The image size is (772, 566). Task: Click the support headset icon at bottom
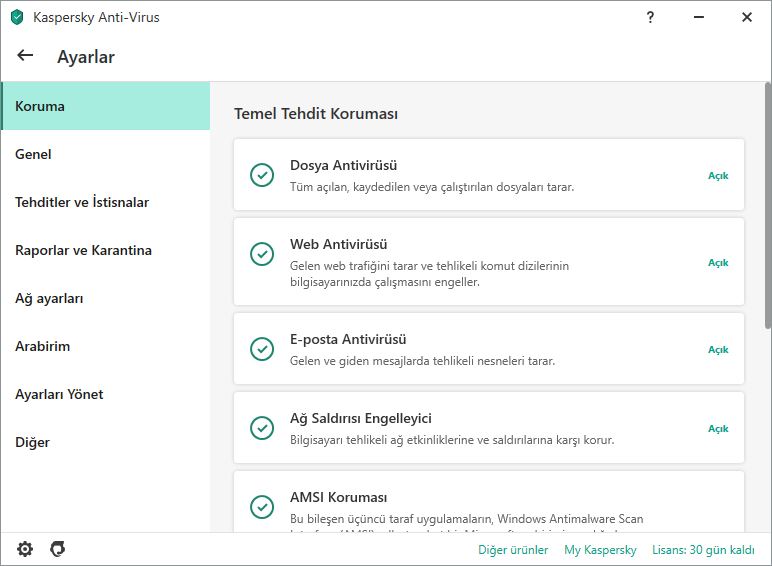pyautogui.click(x=58, y=549)
